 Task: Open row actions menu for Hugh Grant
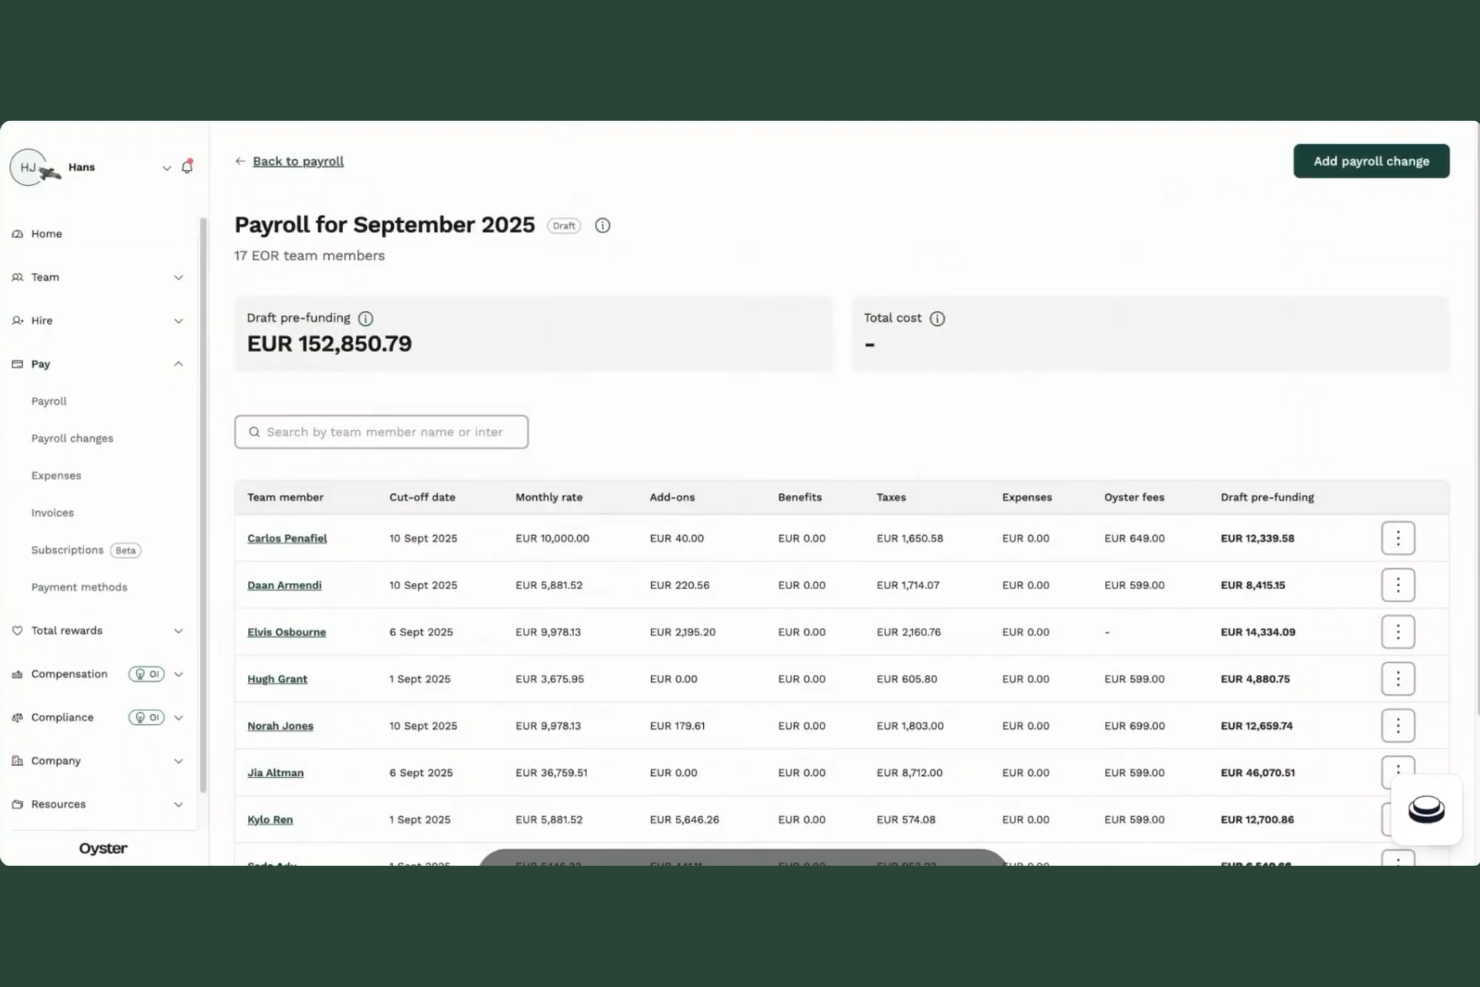tap(1398, 679)
